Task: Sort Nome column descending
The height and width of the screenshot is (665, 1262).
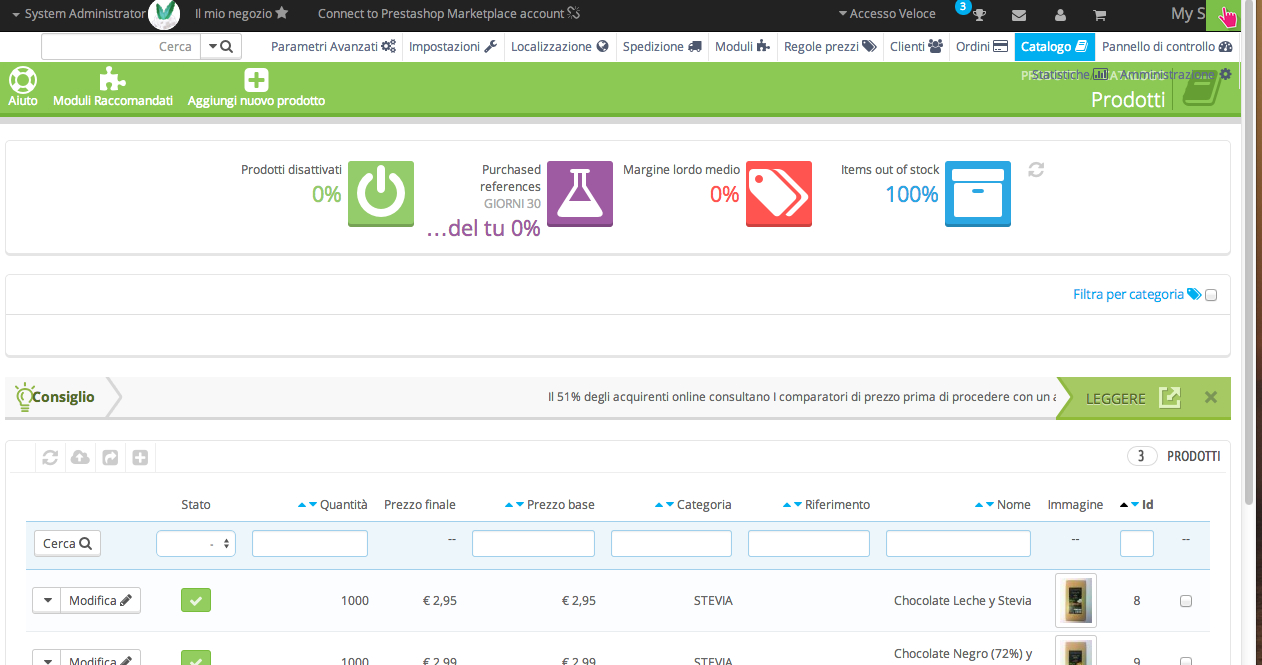Action: tap(990, 505)
